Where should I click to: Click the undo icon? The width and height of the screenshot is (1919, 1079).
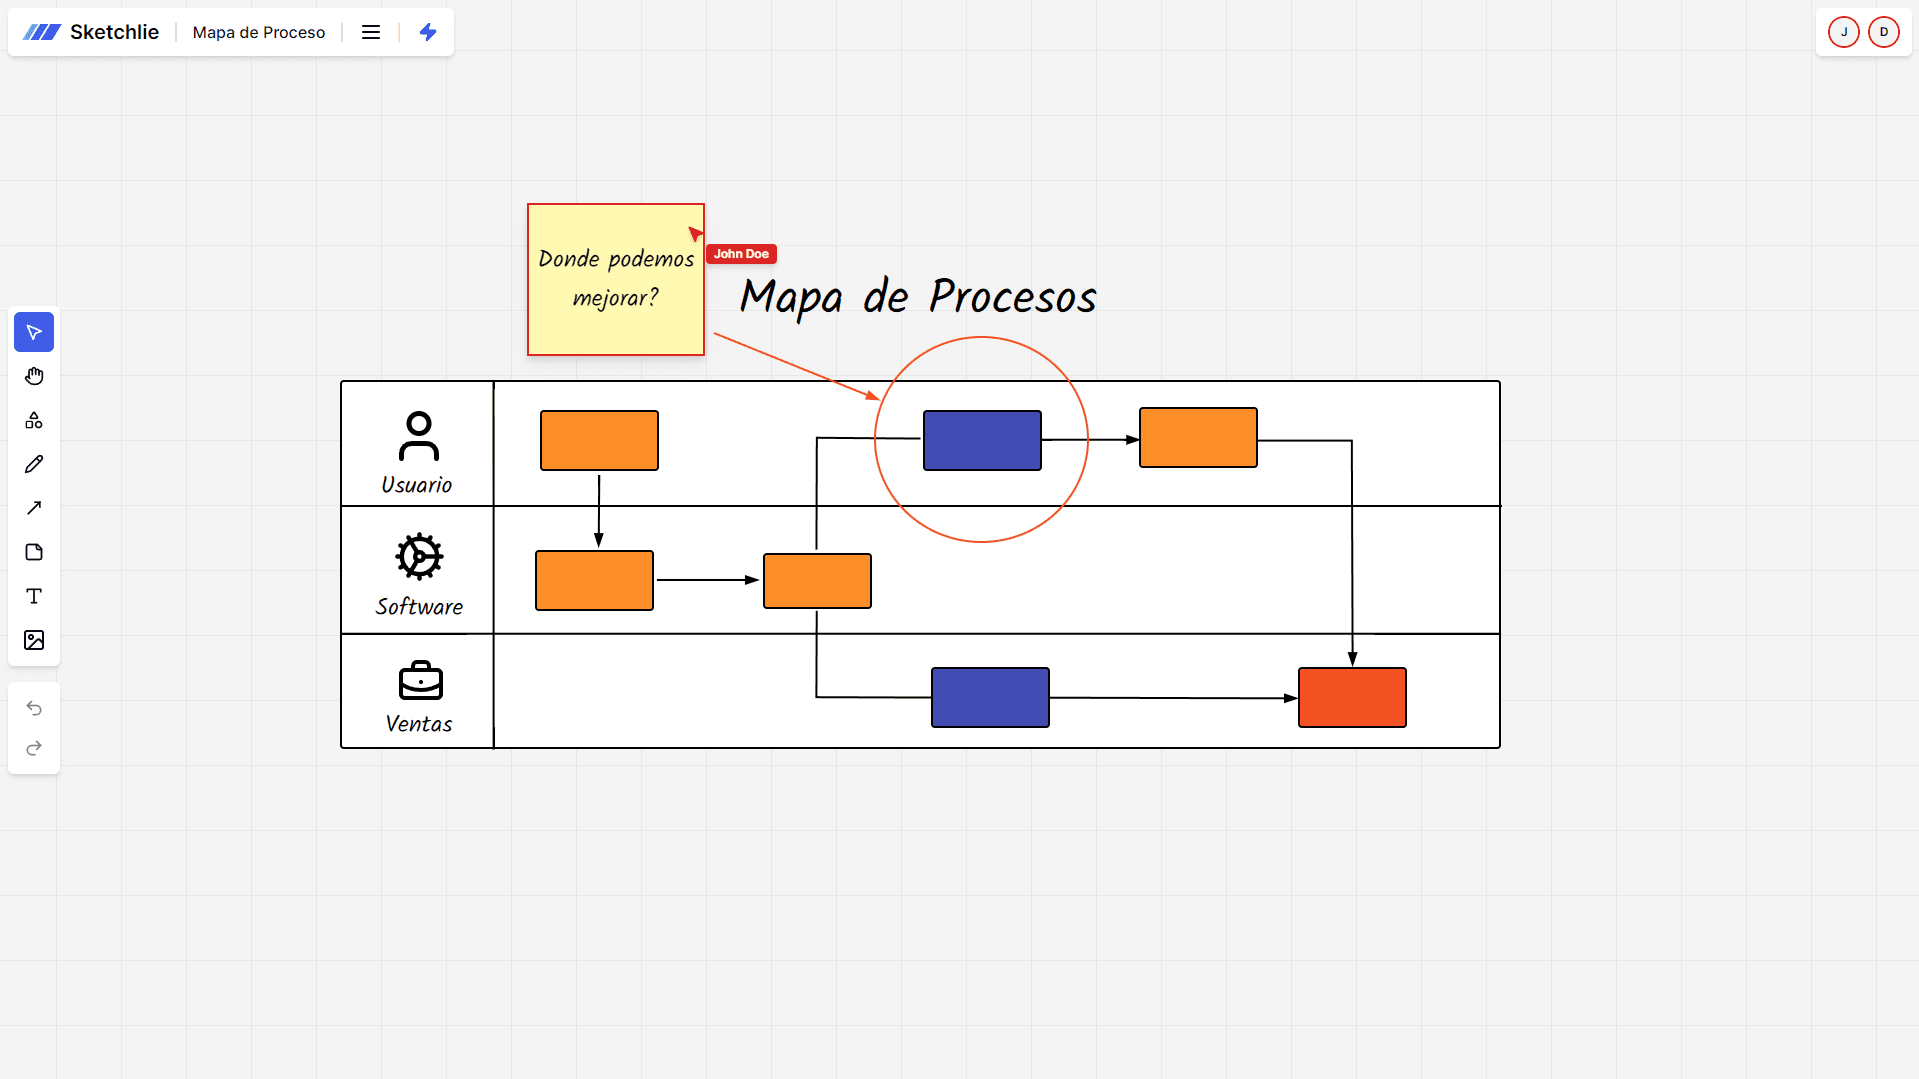point(33,708)
